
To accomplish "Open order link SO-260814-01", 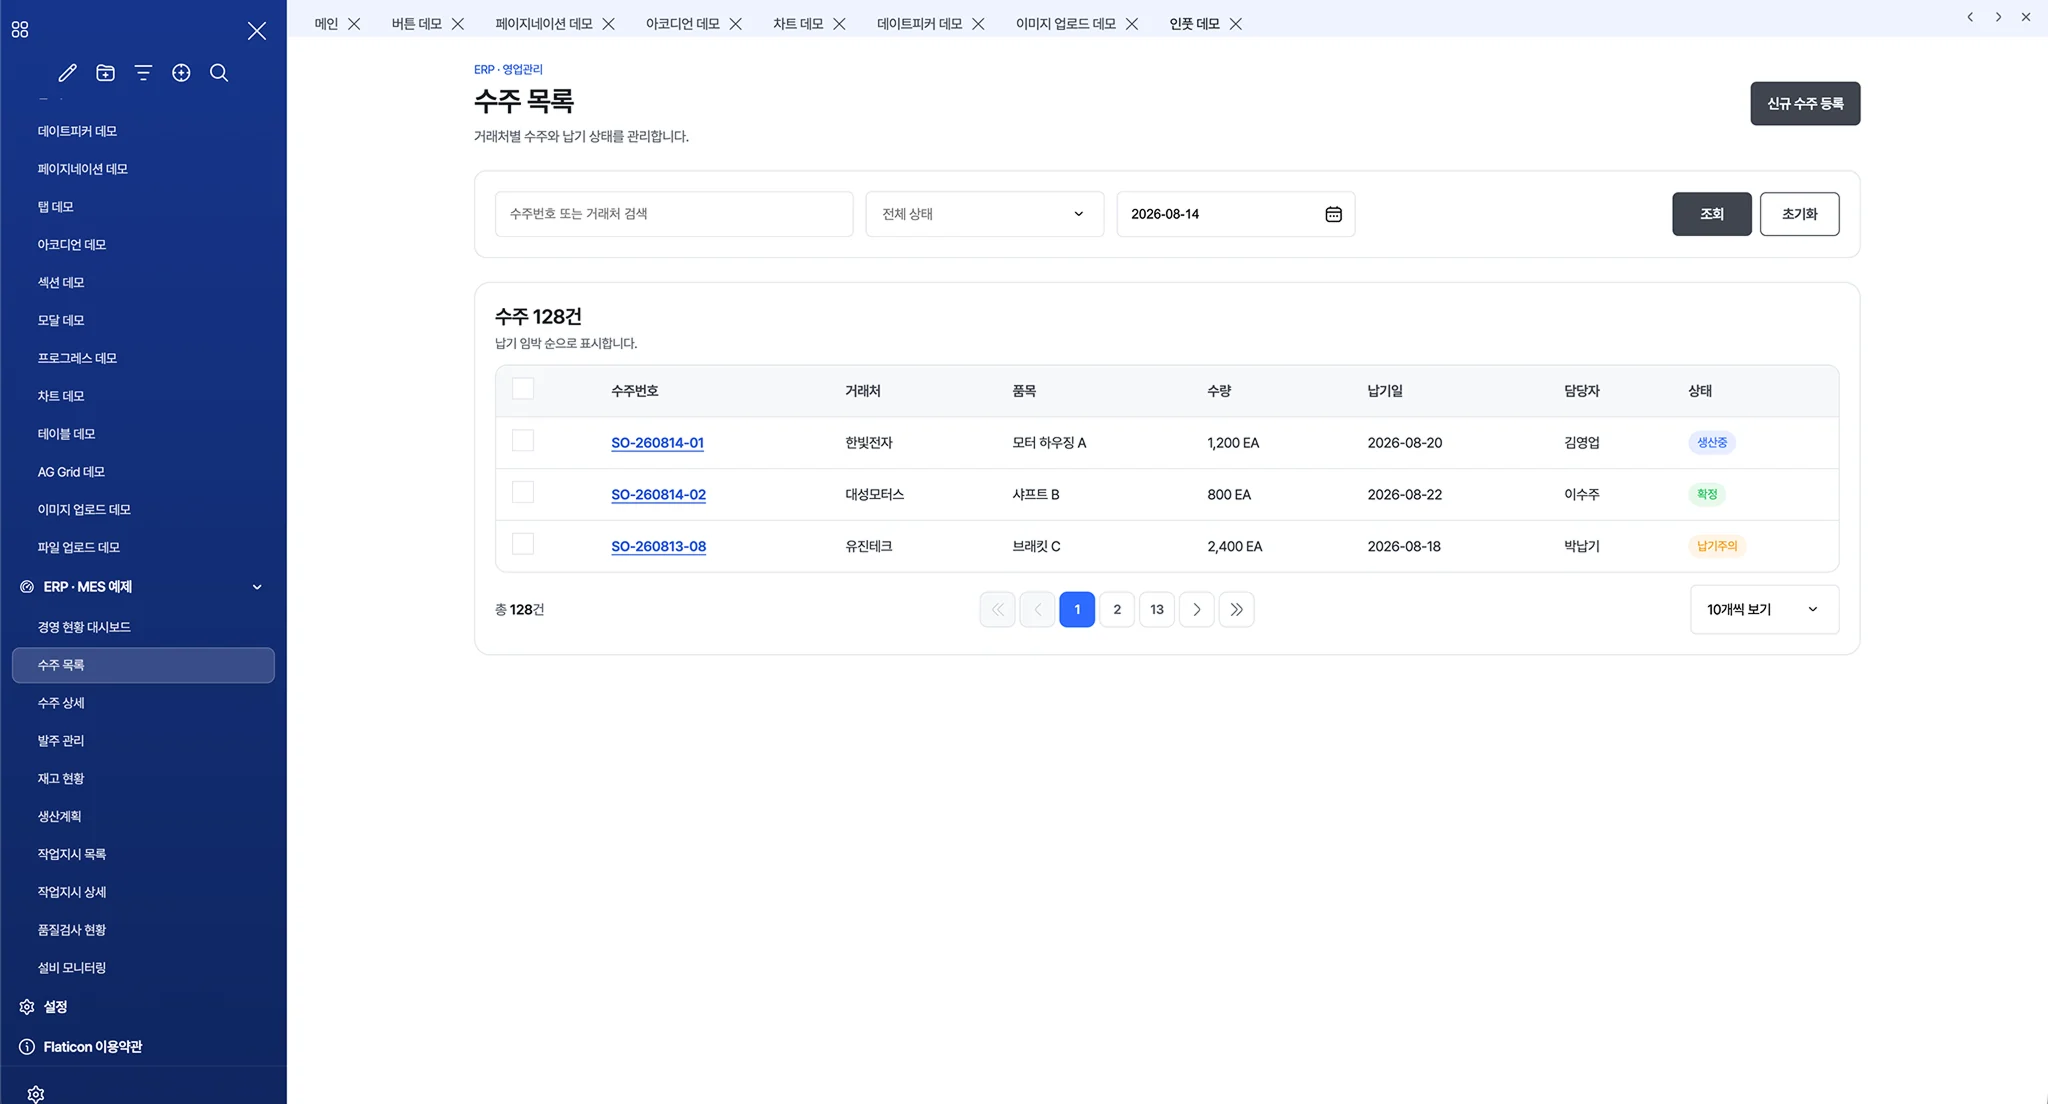I will (657, 443).
